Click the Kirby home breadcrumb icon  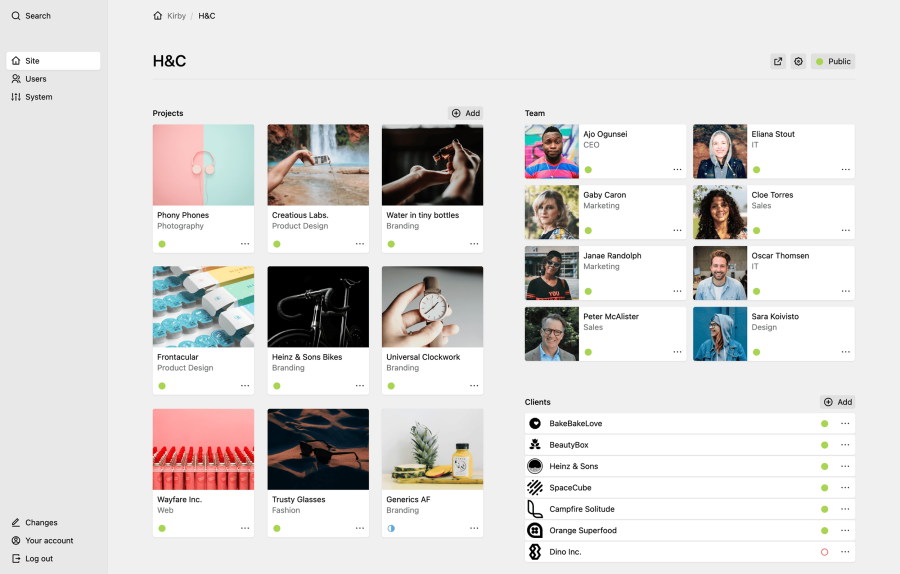click(x=158, y=15)
